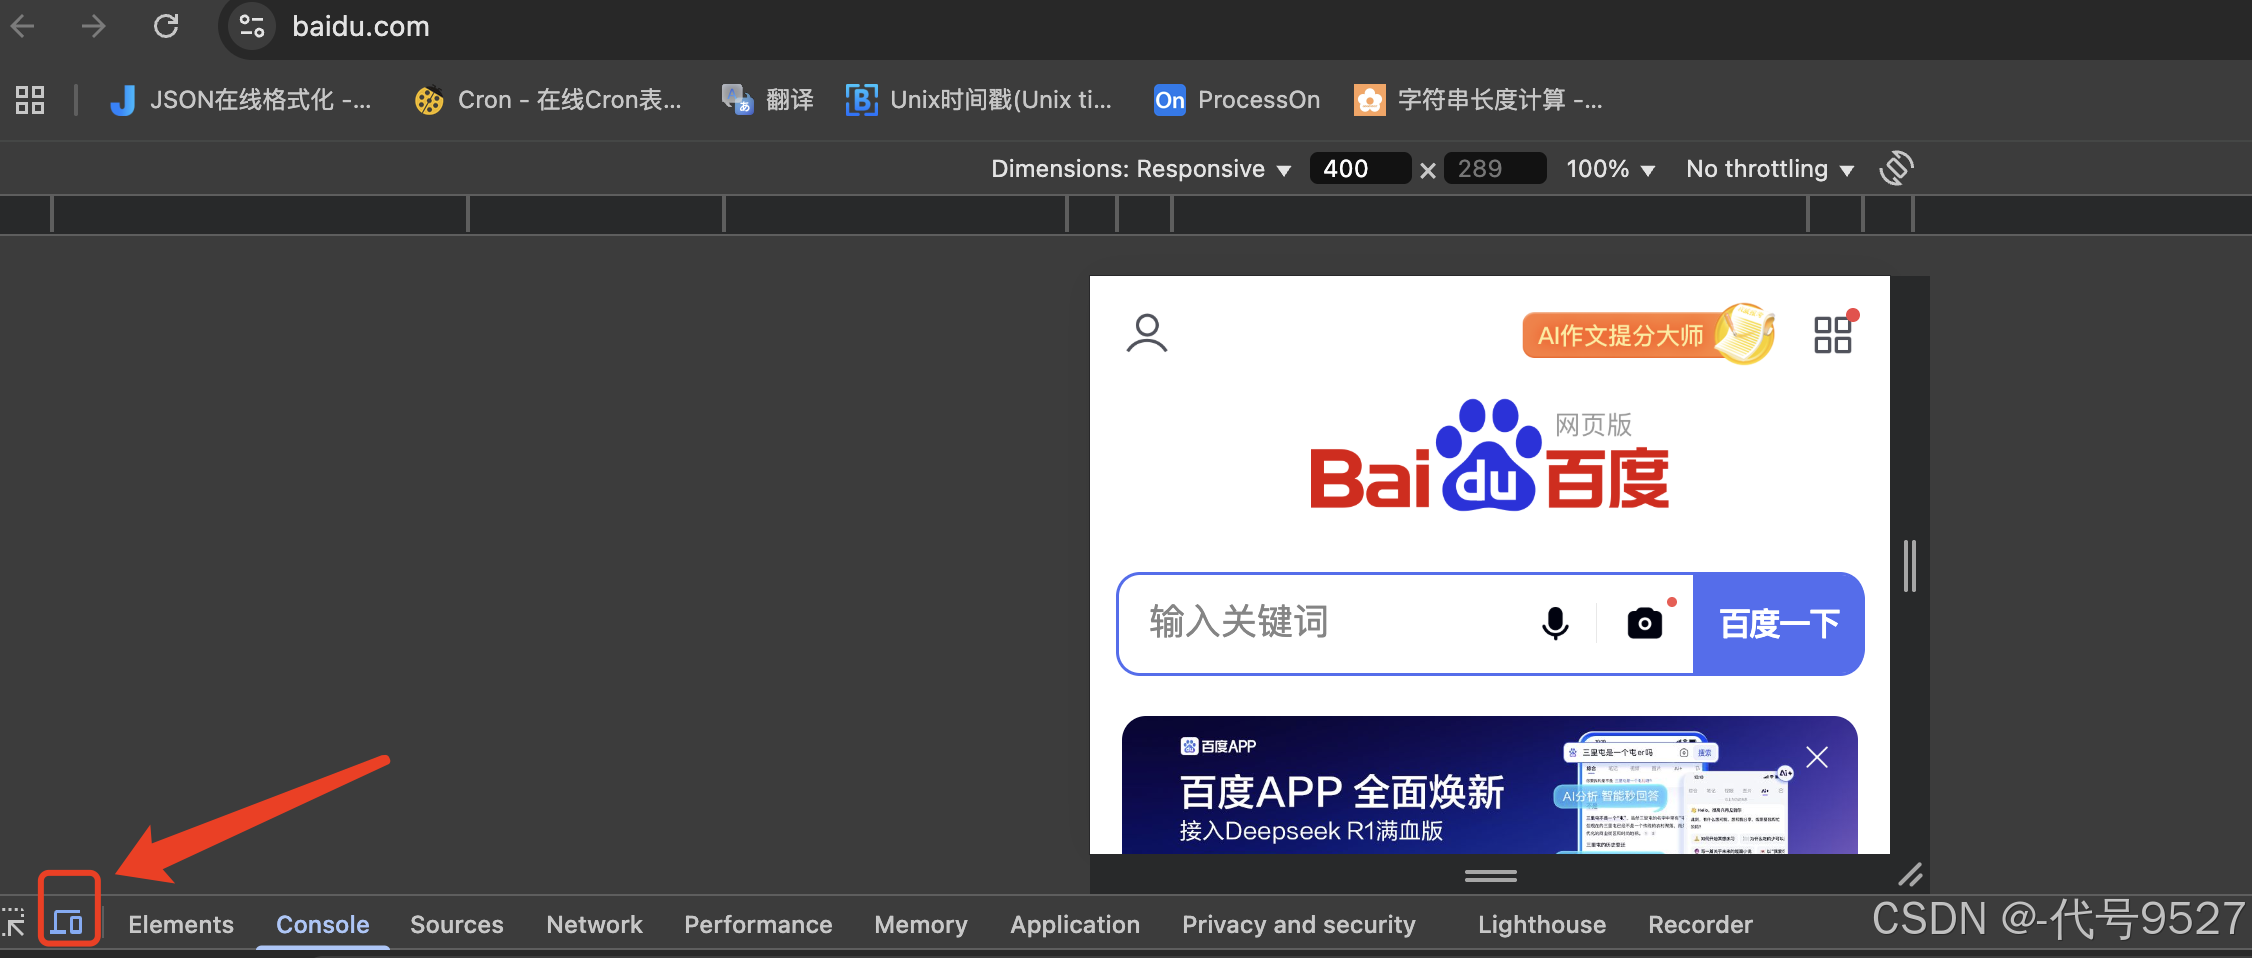Open the JSON在线格式化 bookmark

pyautogui.click(x=240, y=100)
